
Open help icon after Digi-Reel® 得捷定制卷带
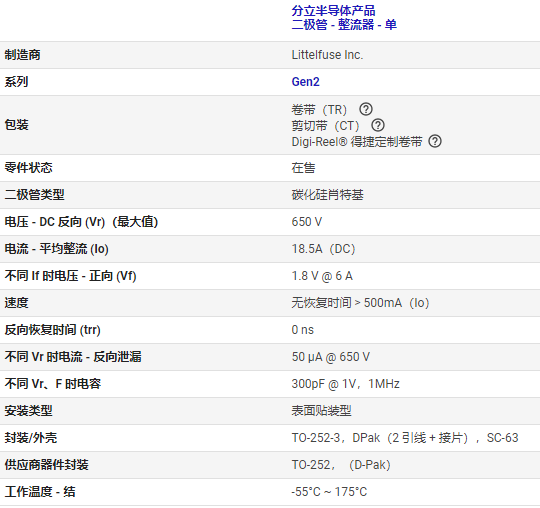[435, 142]
